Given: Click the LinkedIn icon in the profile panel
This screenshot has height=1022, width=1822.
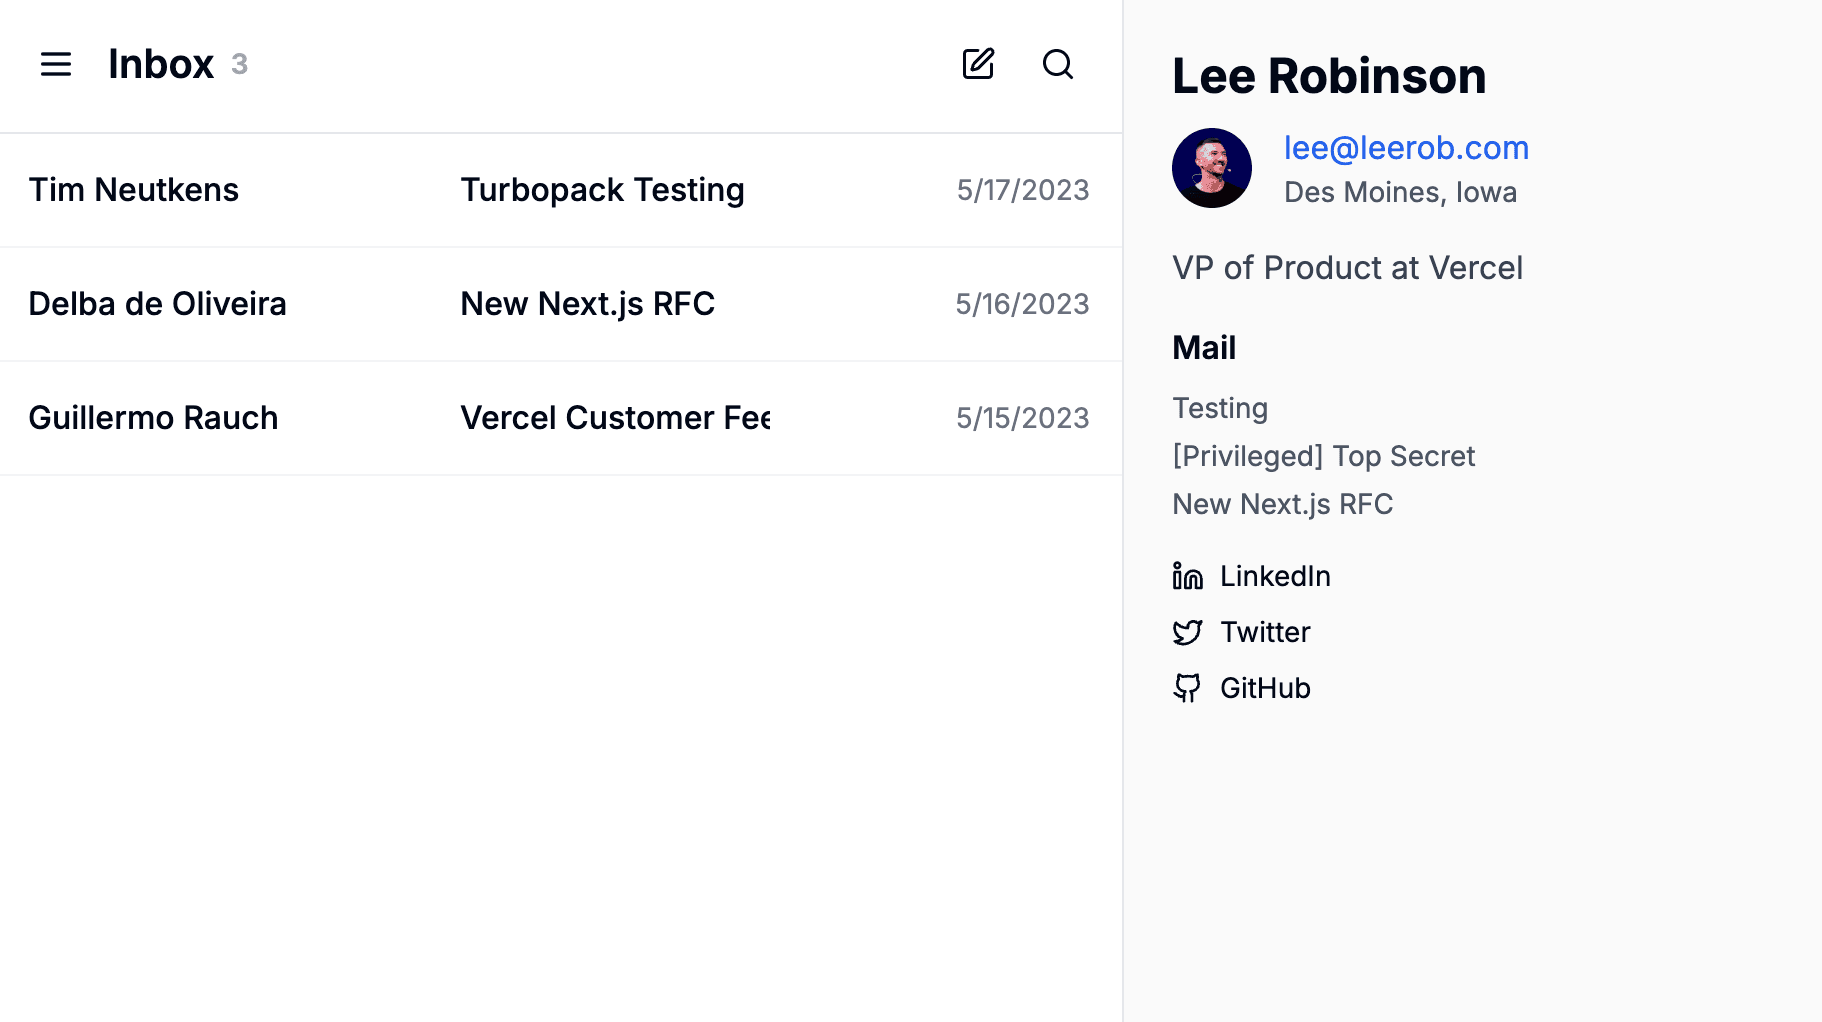Looking at the screenshot, I should pos(1187,575).
